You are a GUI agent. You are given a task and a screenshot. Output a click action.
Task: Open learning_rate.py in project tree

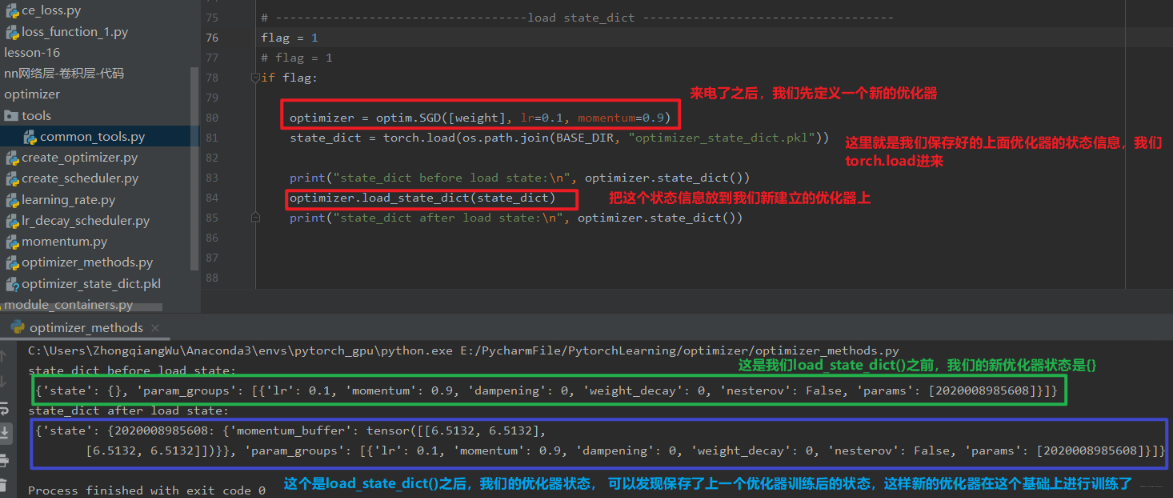pos(68,200)
